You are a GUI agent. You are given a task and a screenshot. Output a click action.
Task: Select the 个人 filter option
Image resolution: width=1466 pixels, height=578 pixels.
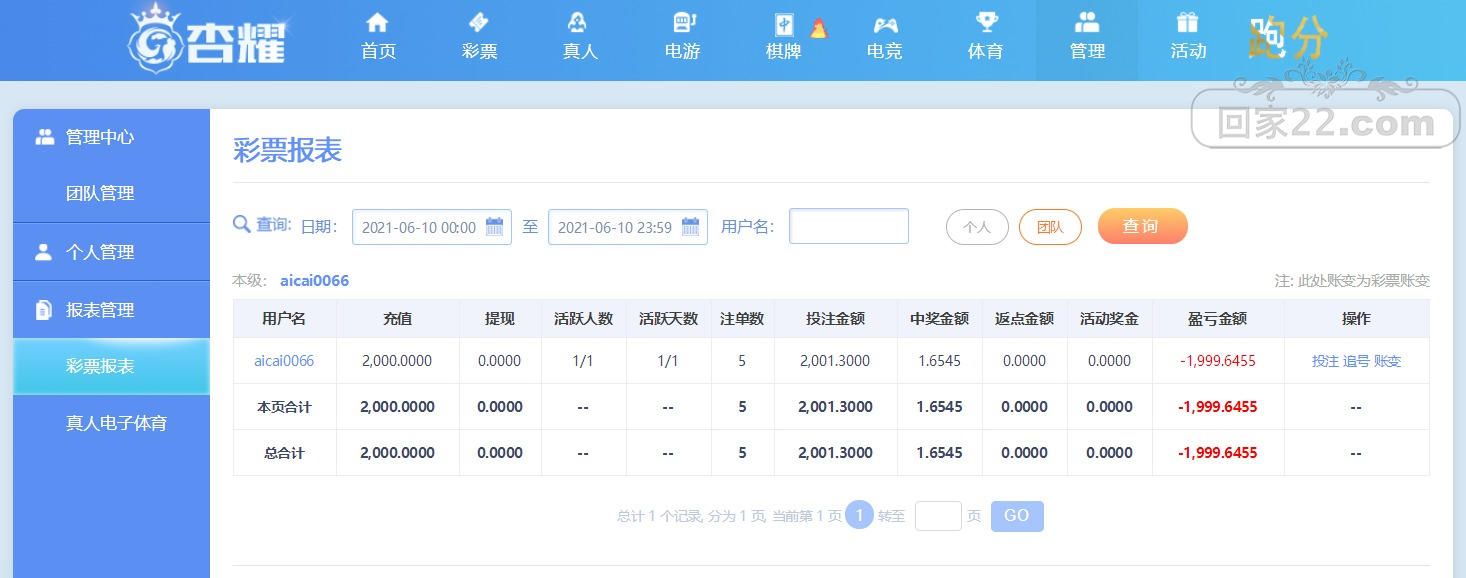tap(977, 227)
